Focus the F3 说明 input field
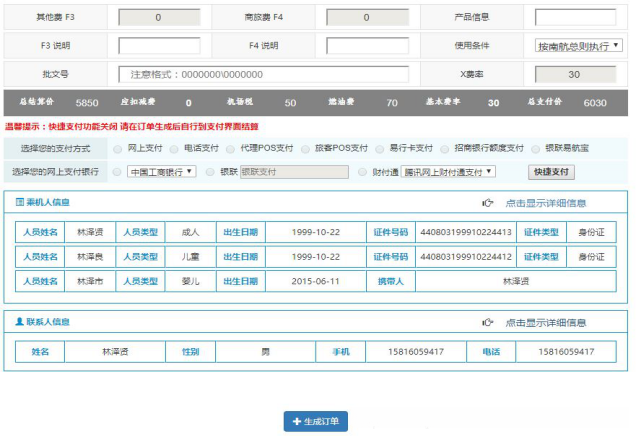Screen dimensions: 636x438 pyautogui.click(x=159, y=46)
